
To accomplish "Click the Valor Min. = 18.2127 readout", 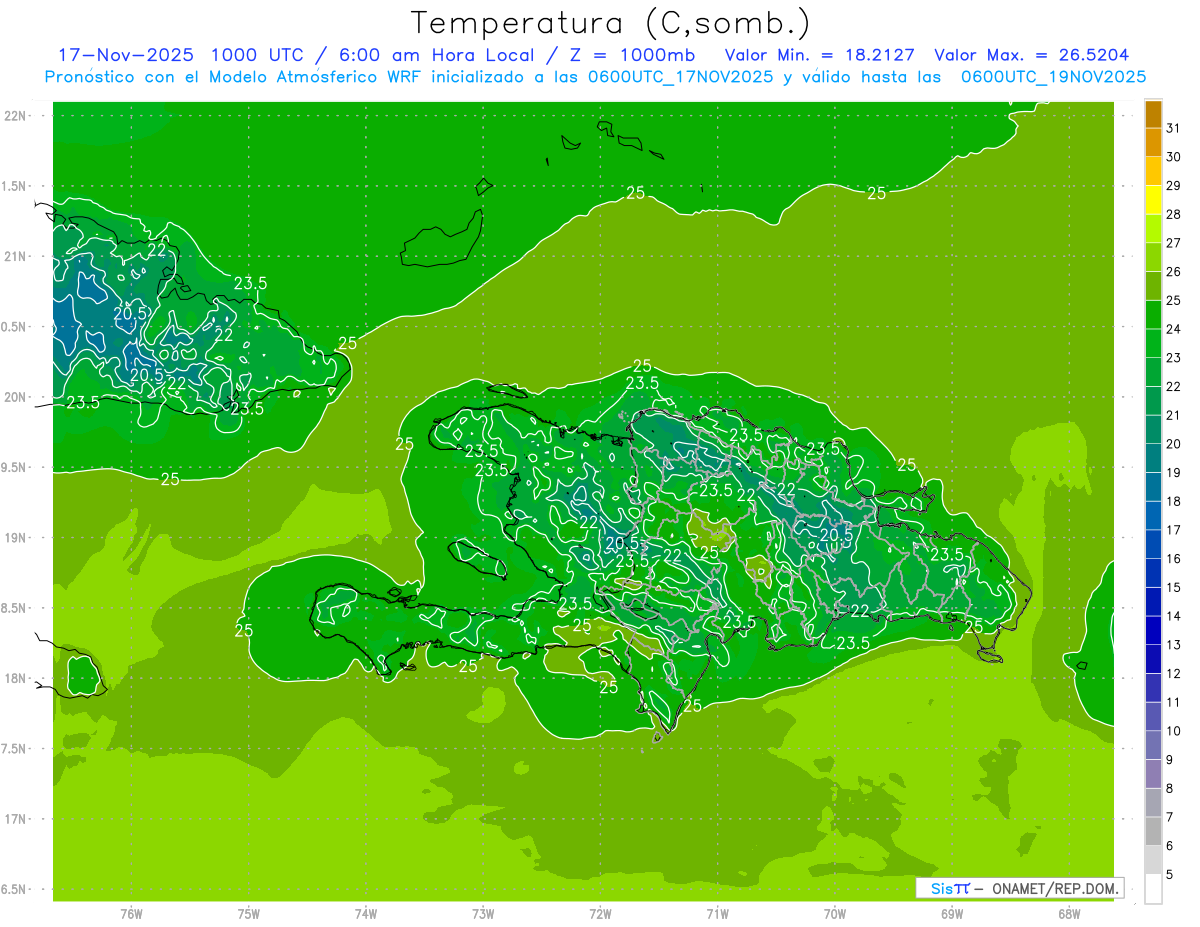I will (819, 56).
